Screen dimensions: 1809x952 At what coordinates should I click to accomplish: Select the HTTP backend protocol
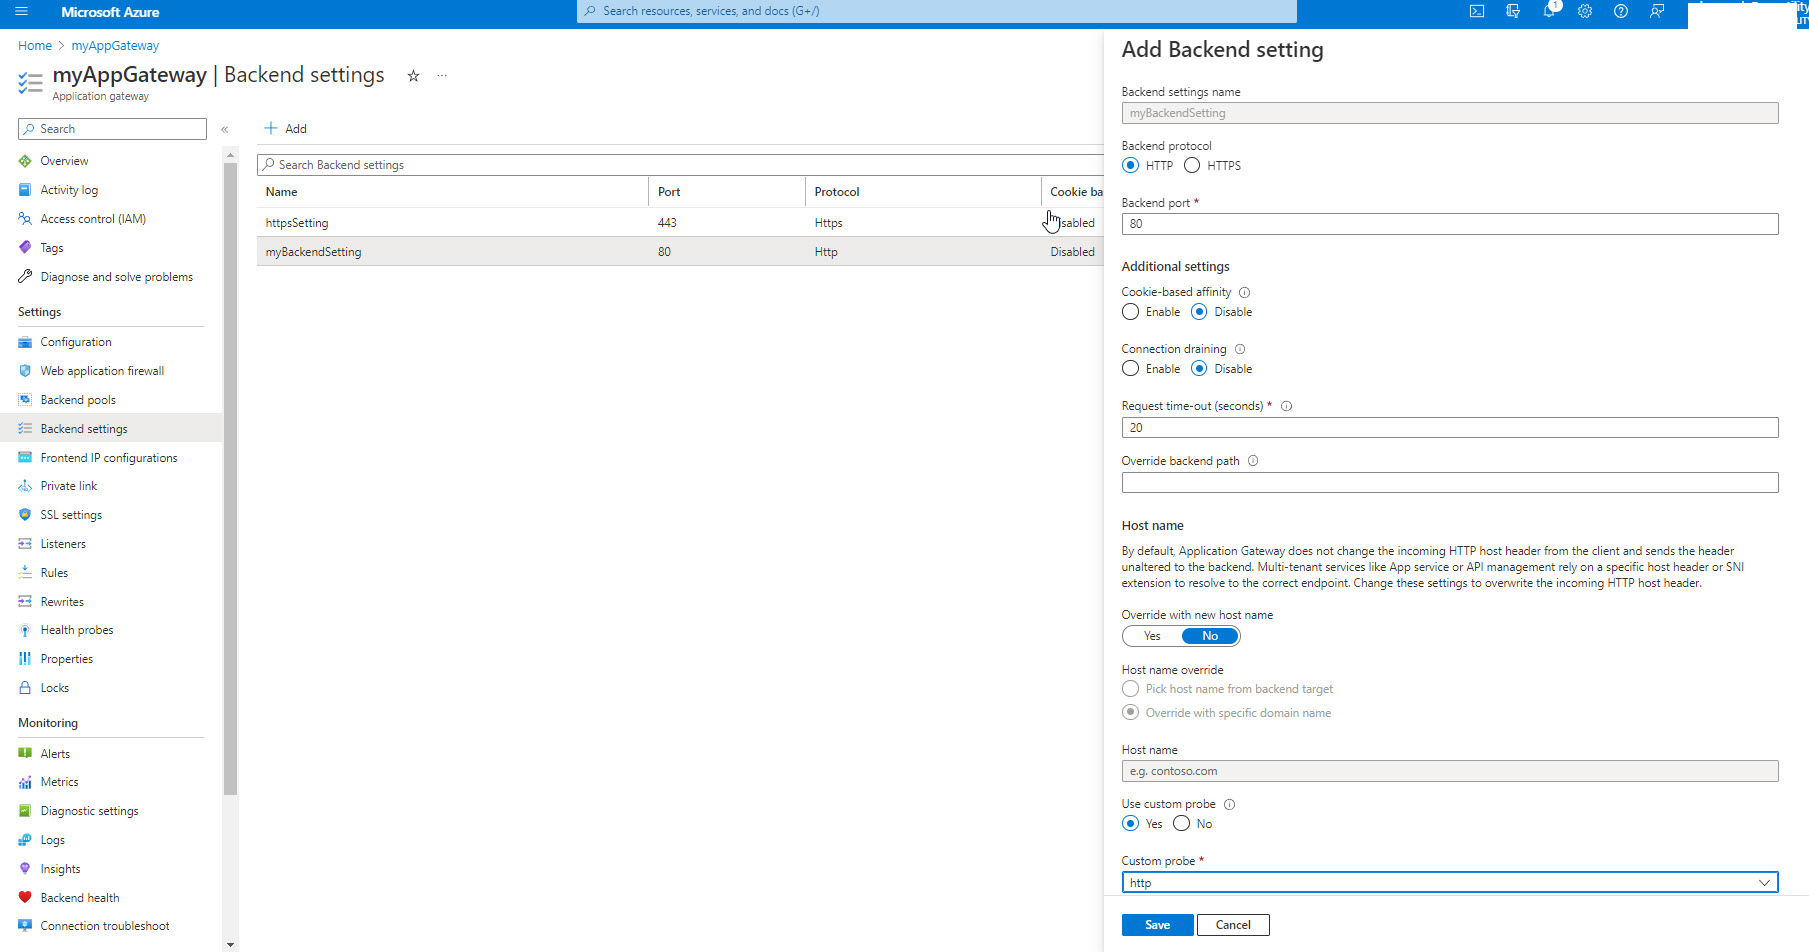pos(1131,166)
